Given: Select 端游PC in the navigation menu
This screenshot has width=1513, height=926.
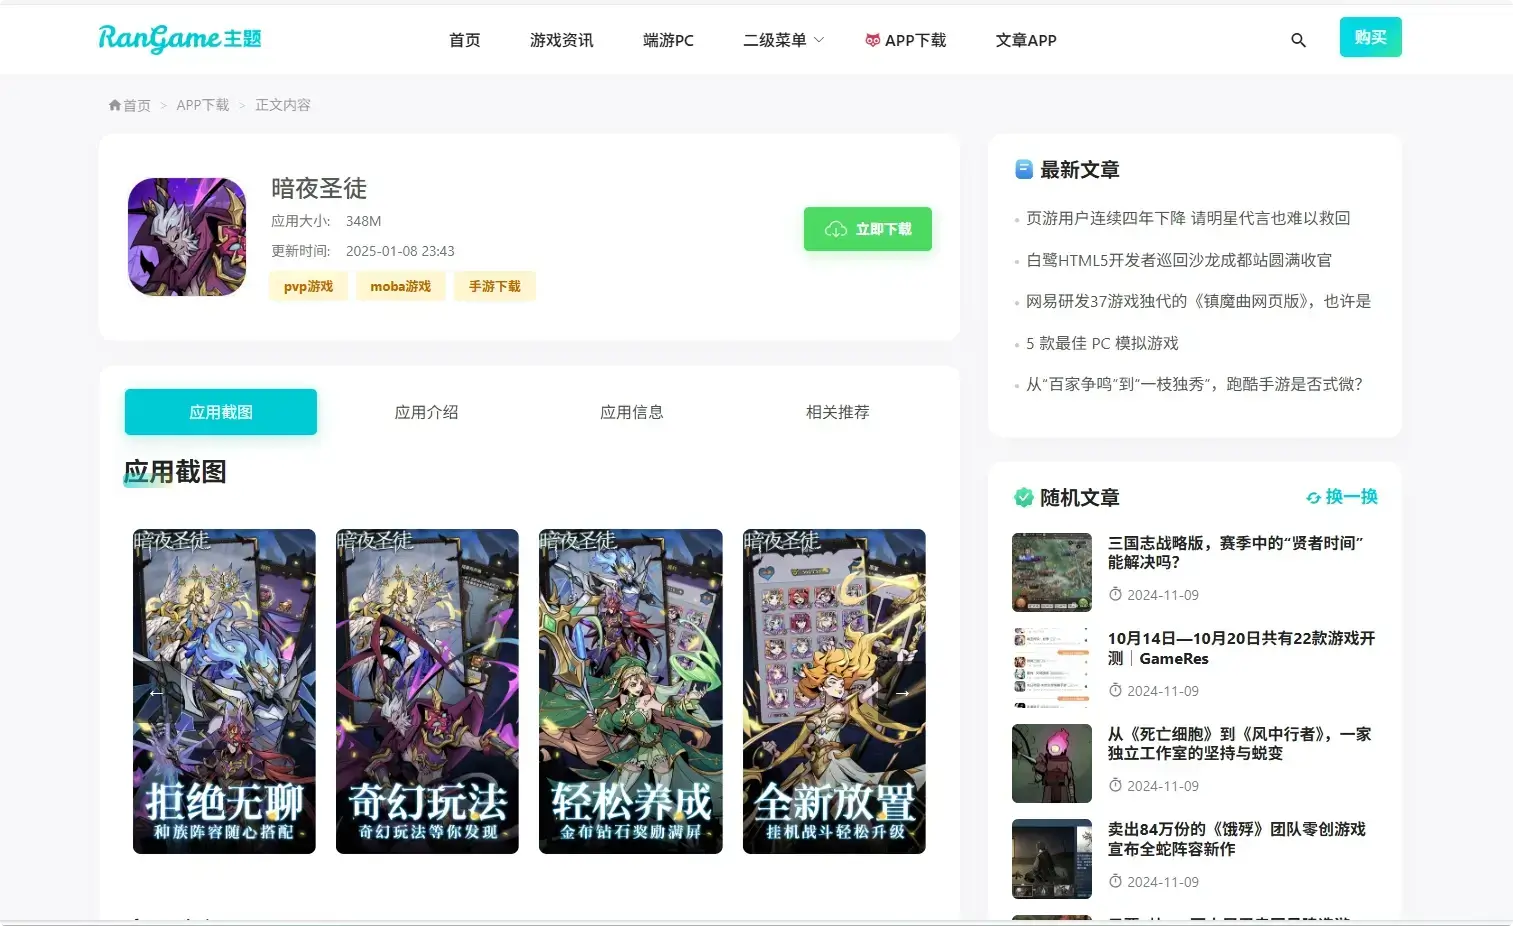Looking at the screenshot, I should click(667, 40).
